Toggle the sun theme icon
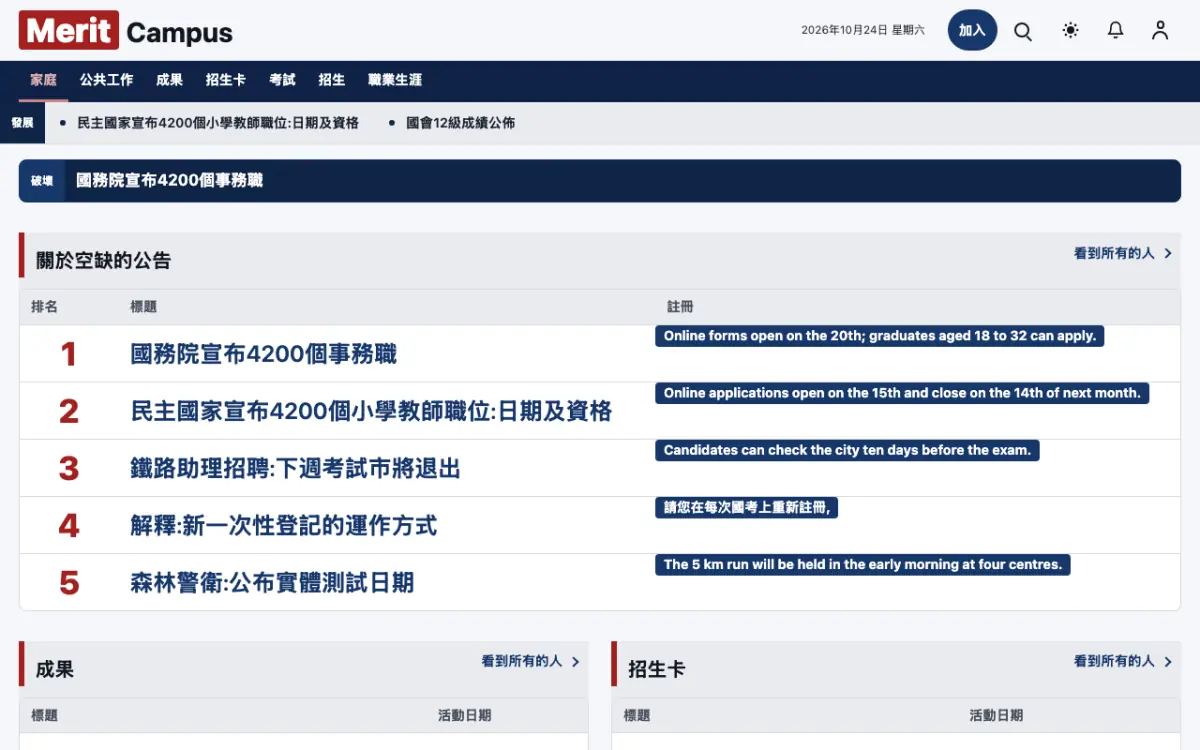The width and height of the screenshot is (1200, 750). (x=1070, y=31)
